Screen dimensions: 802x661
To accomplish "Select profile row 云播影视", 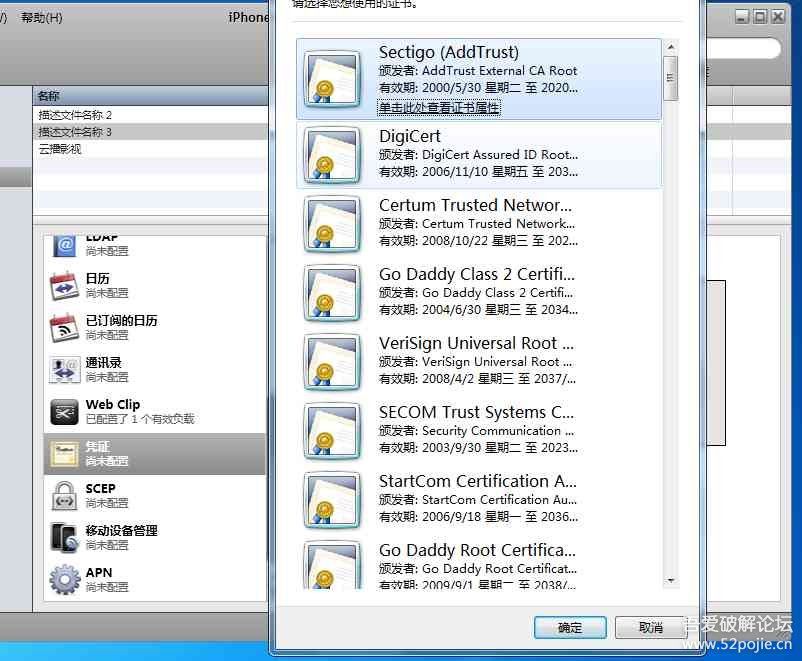I will click(150, 149).
